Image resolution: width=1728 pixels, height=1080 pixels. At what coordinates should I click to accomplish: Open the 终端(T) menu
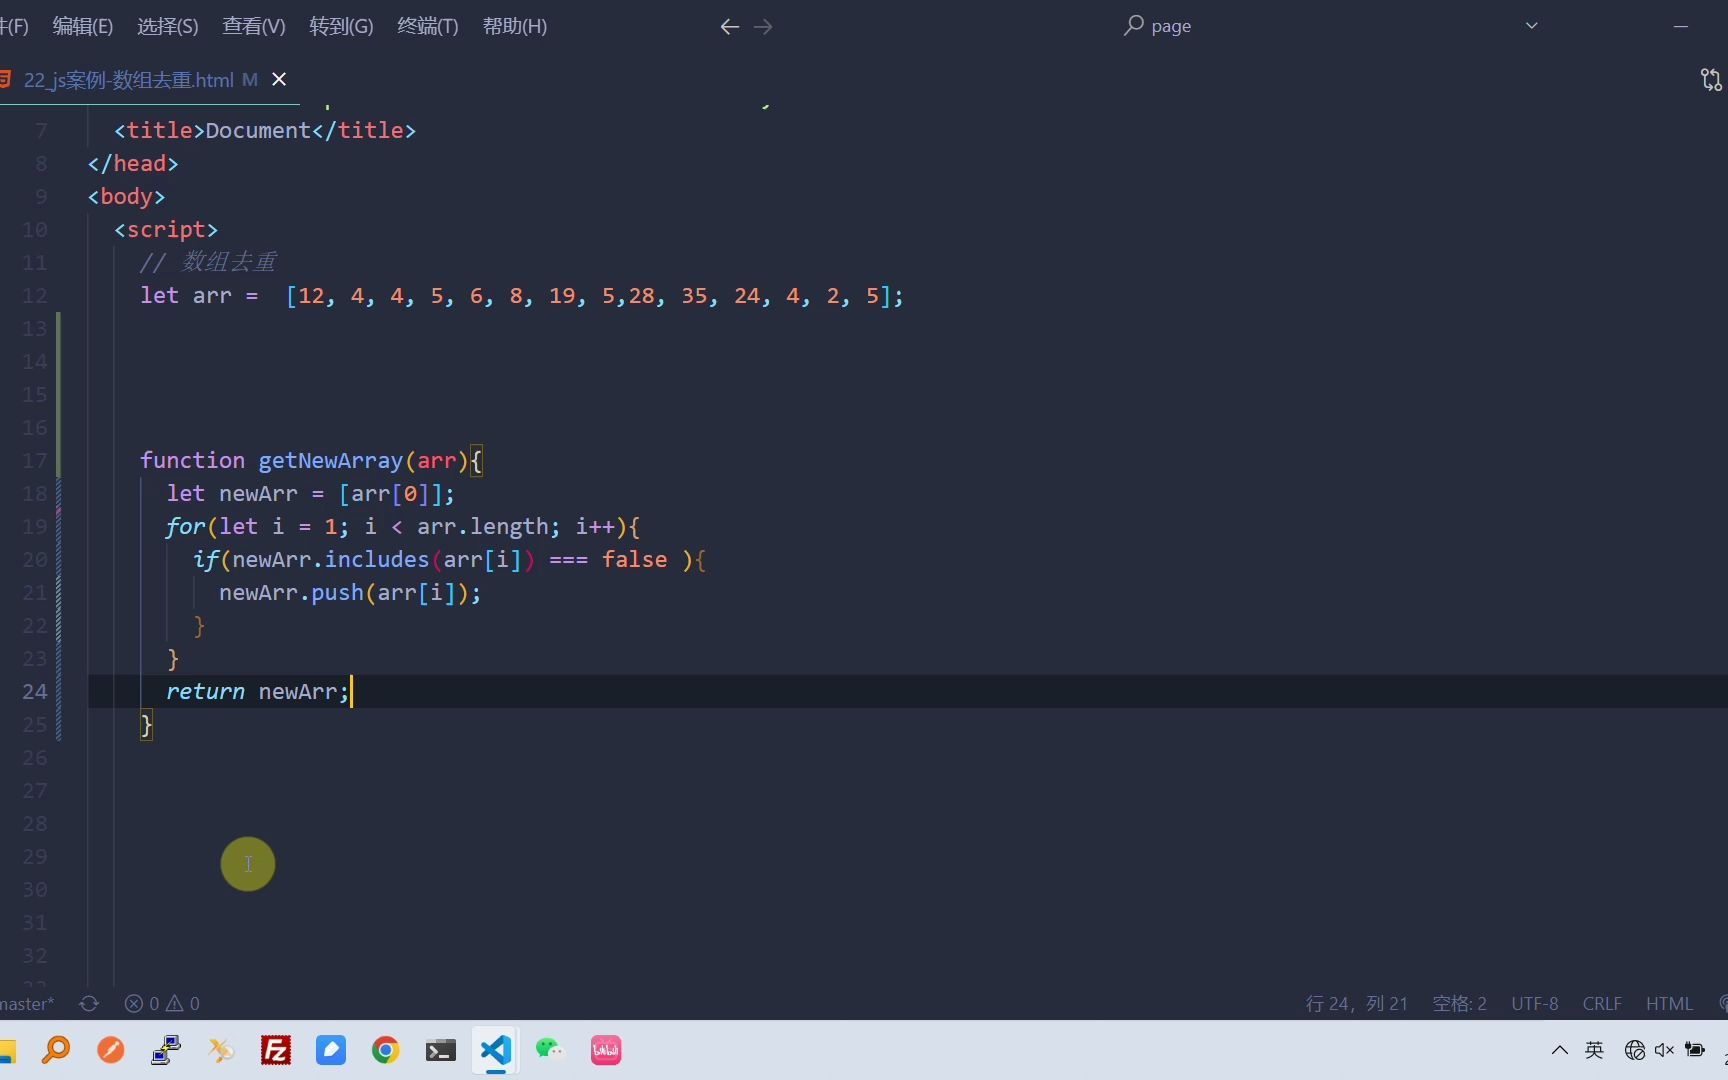point(427,26)
